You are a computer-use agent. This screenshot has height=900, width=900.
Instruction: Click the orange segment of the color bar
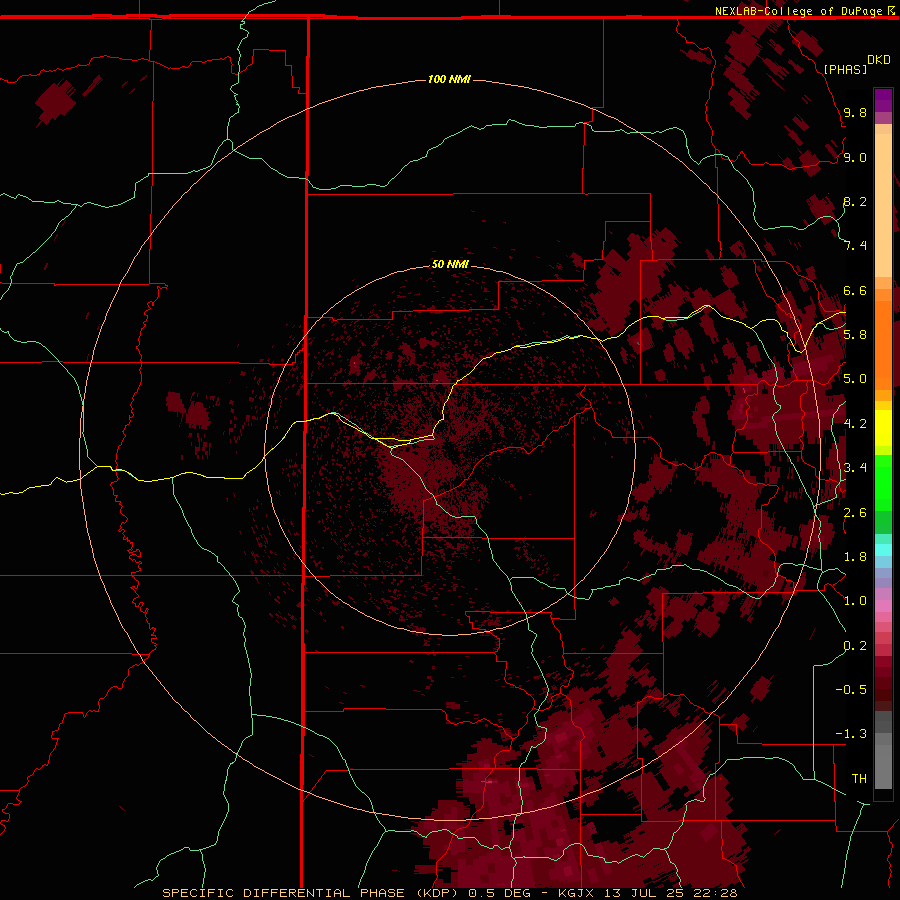click(883, 339)
